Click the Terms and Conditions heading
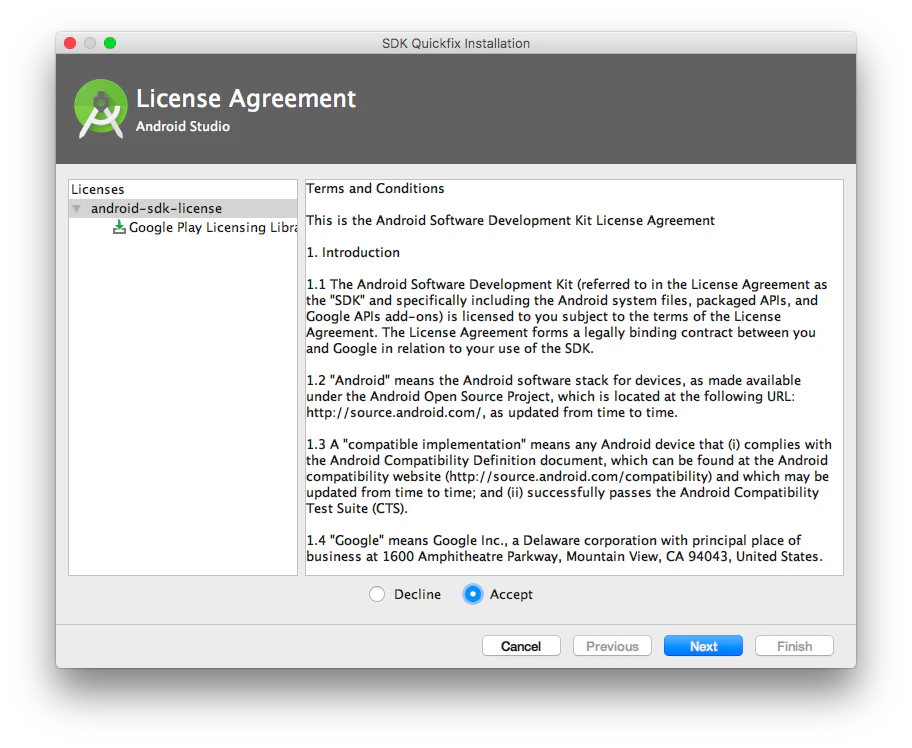The height and width of the screenshot is (748, 912). (x=375, y=188)
